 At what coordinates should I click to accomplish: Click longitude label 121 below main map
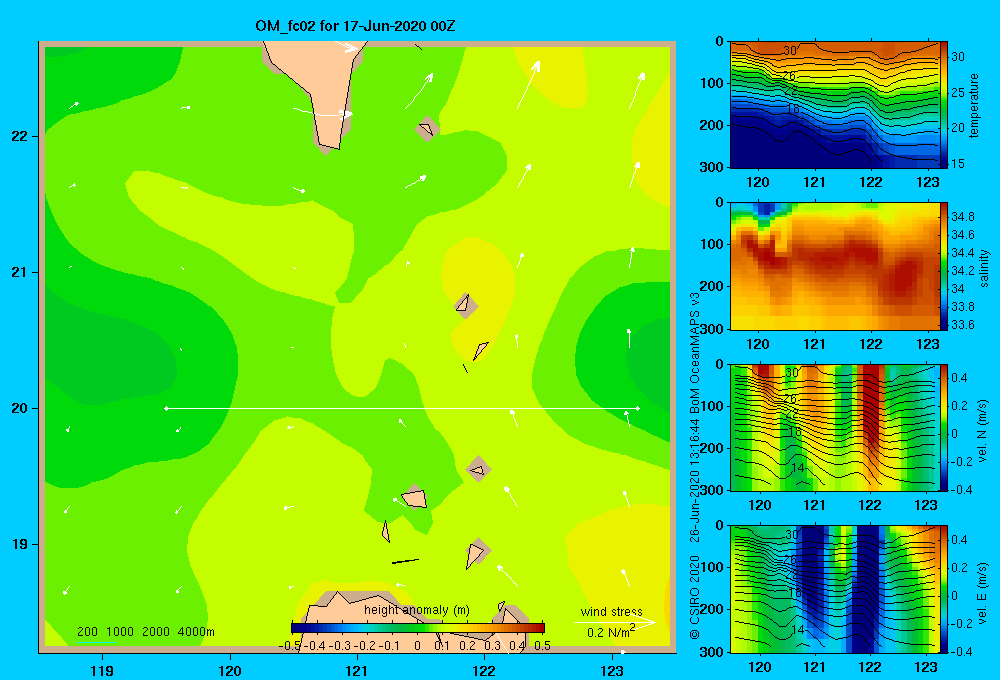(x=357, y=670)
